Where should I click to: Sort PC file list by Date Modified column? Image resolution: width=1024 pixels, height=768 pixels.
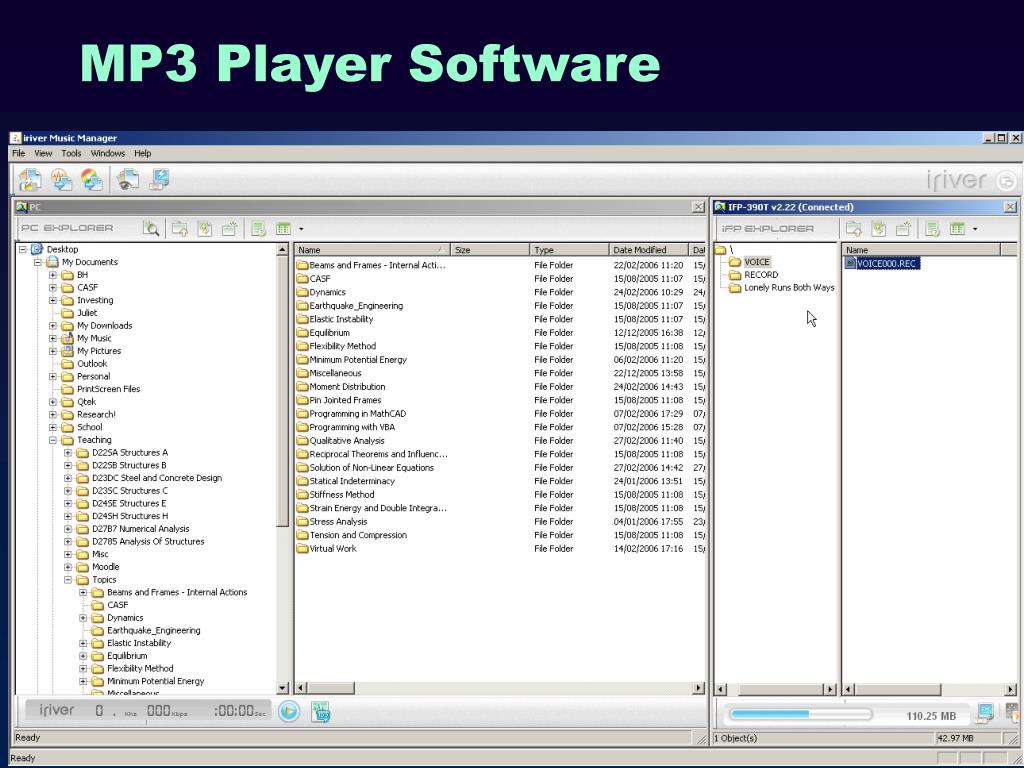(x=649, y=250)
